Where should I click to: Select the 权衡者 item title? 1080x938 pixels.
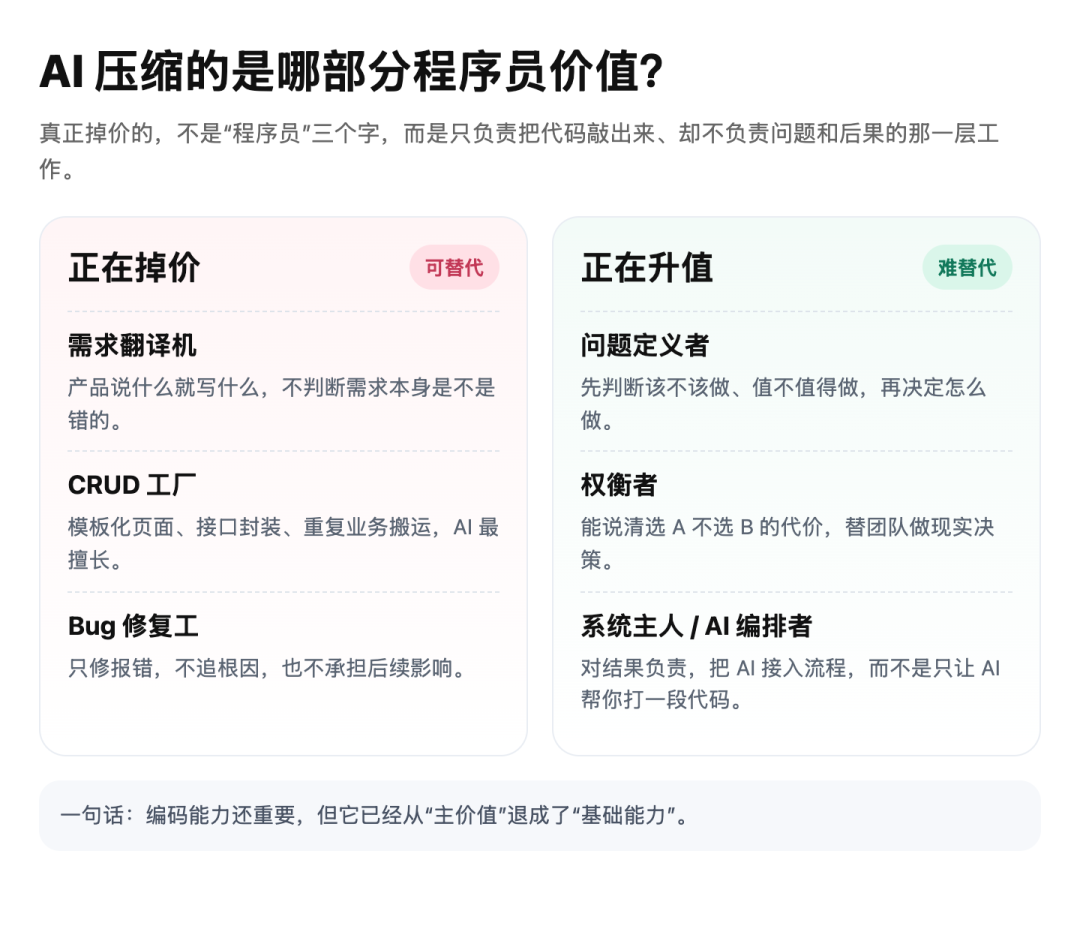point(619,485)
